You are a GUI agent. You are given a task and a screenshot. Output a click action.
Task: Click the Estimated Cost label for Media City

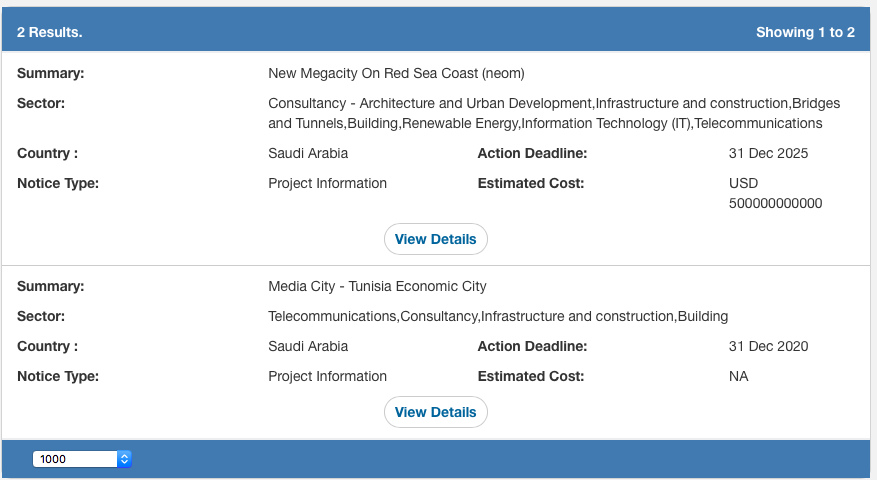(x=530, y=376)
